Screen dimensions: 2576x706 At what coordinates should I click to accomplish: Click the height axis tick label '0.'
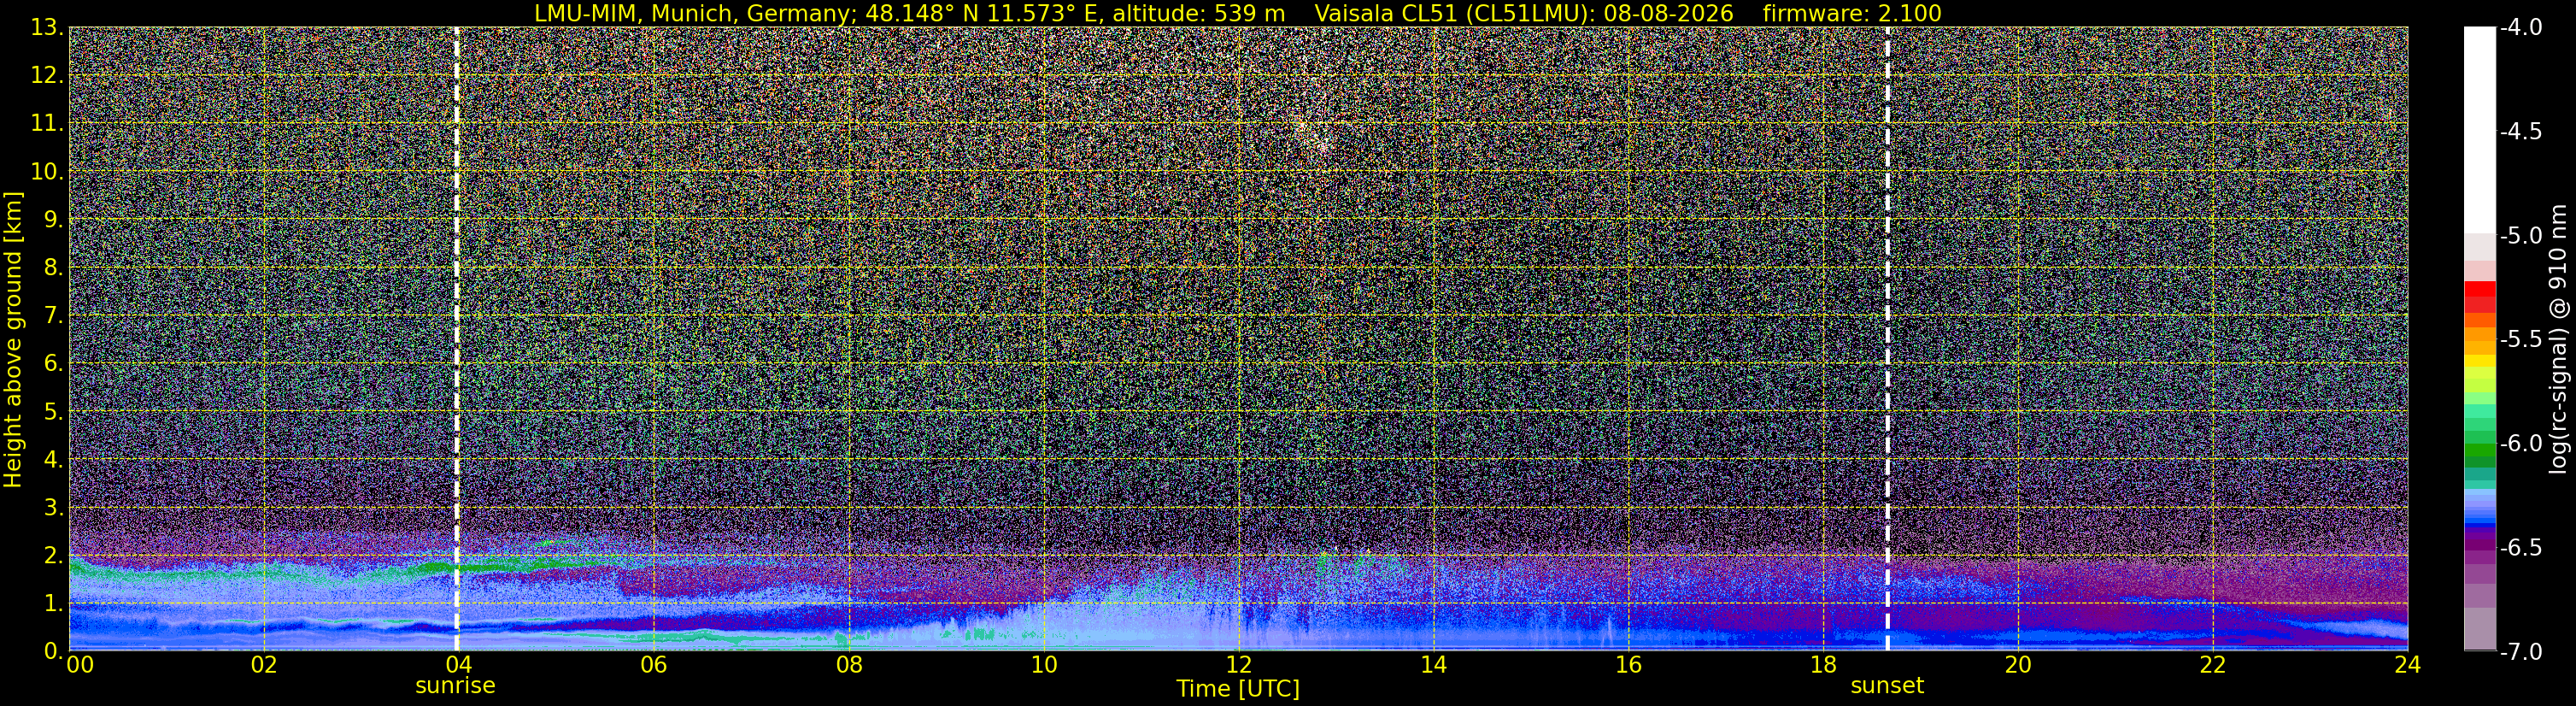54,650
